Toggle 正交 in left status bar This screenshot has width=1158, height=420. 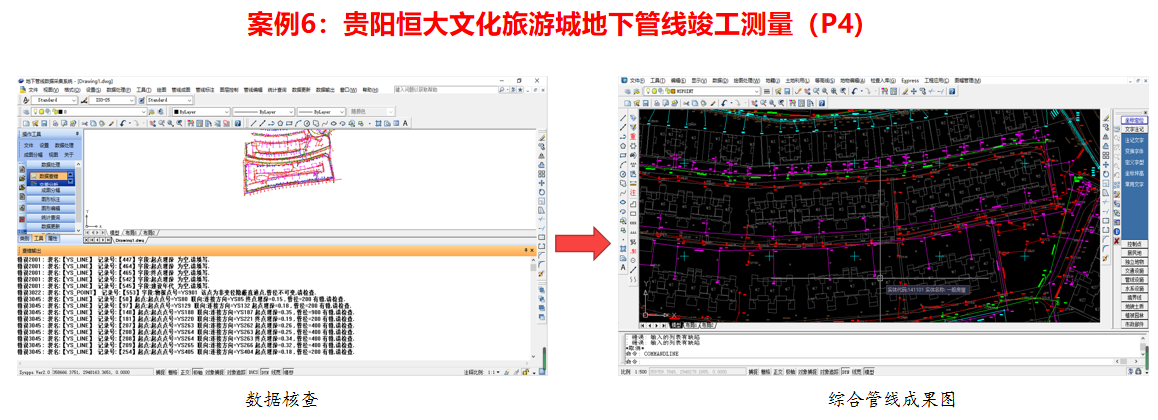click(x=185, y=372)
